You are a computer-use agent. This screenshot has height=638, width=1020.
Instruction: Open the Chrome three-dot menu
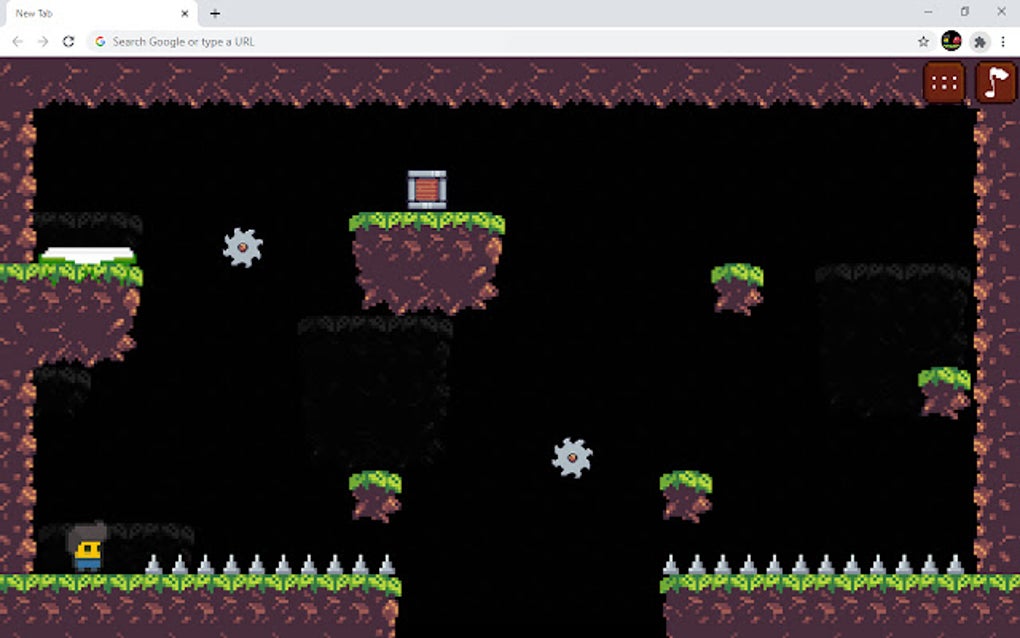pyautogui.click(x=1003, y=42)
